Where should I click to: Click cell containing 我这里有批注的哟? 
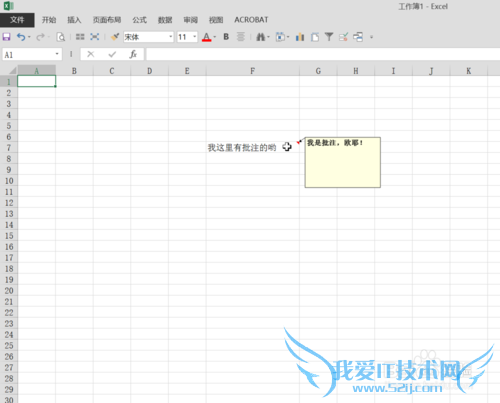click(253, 148)
